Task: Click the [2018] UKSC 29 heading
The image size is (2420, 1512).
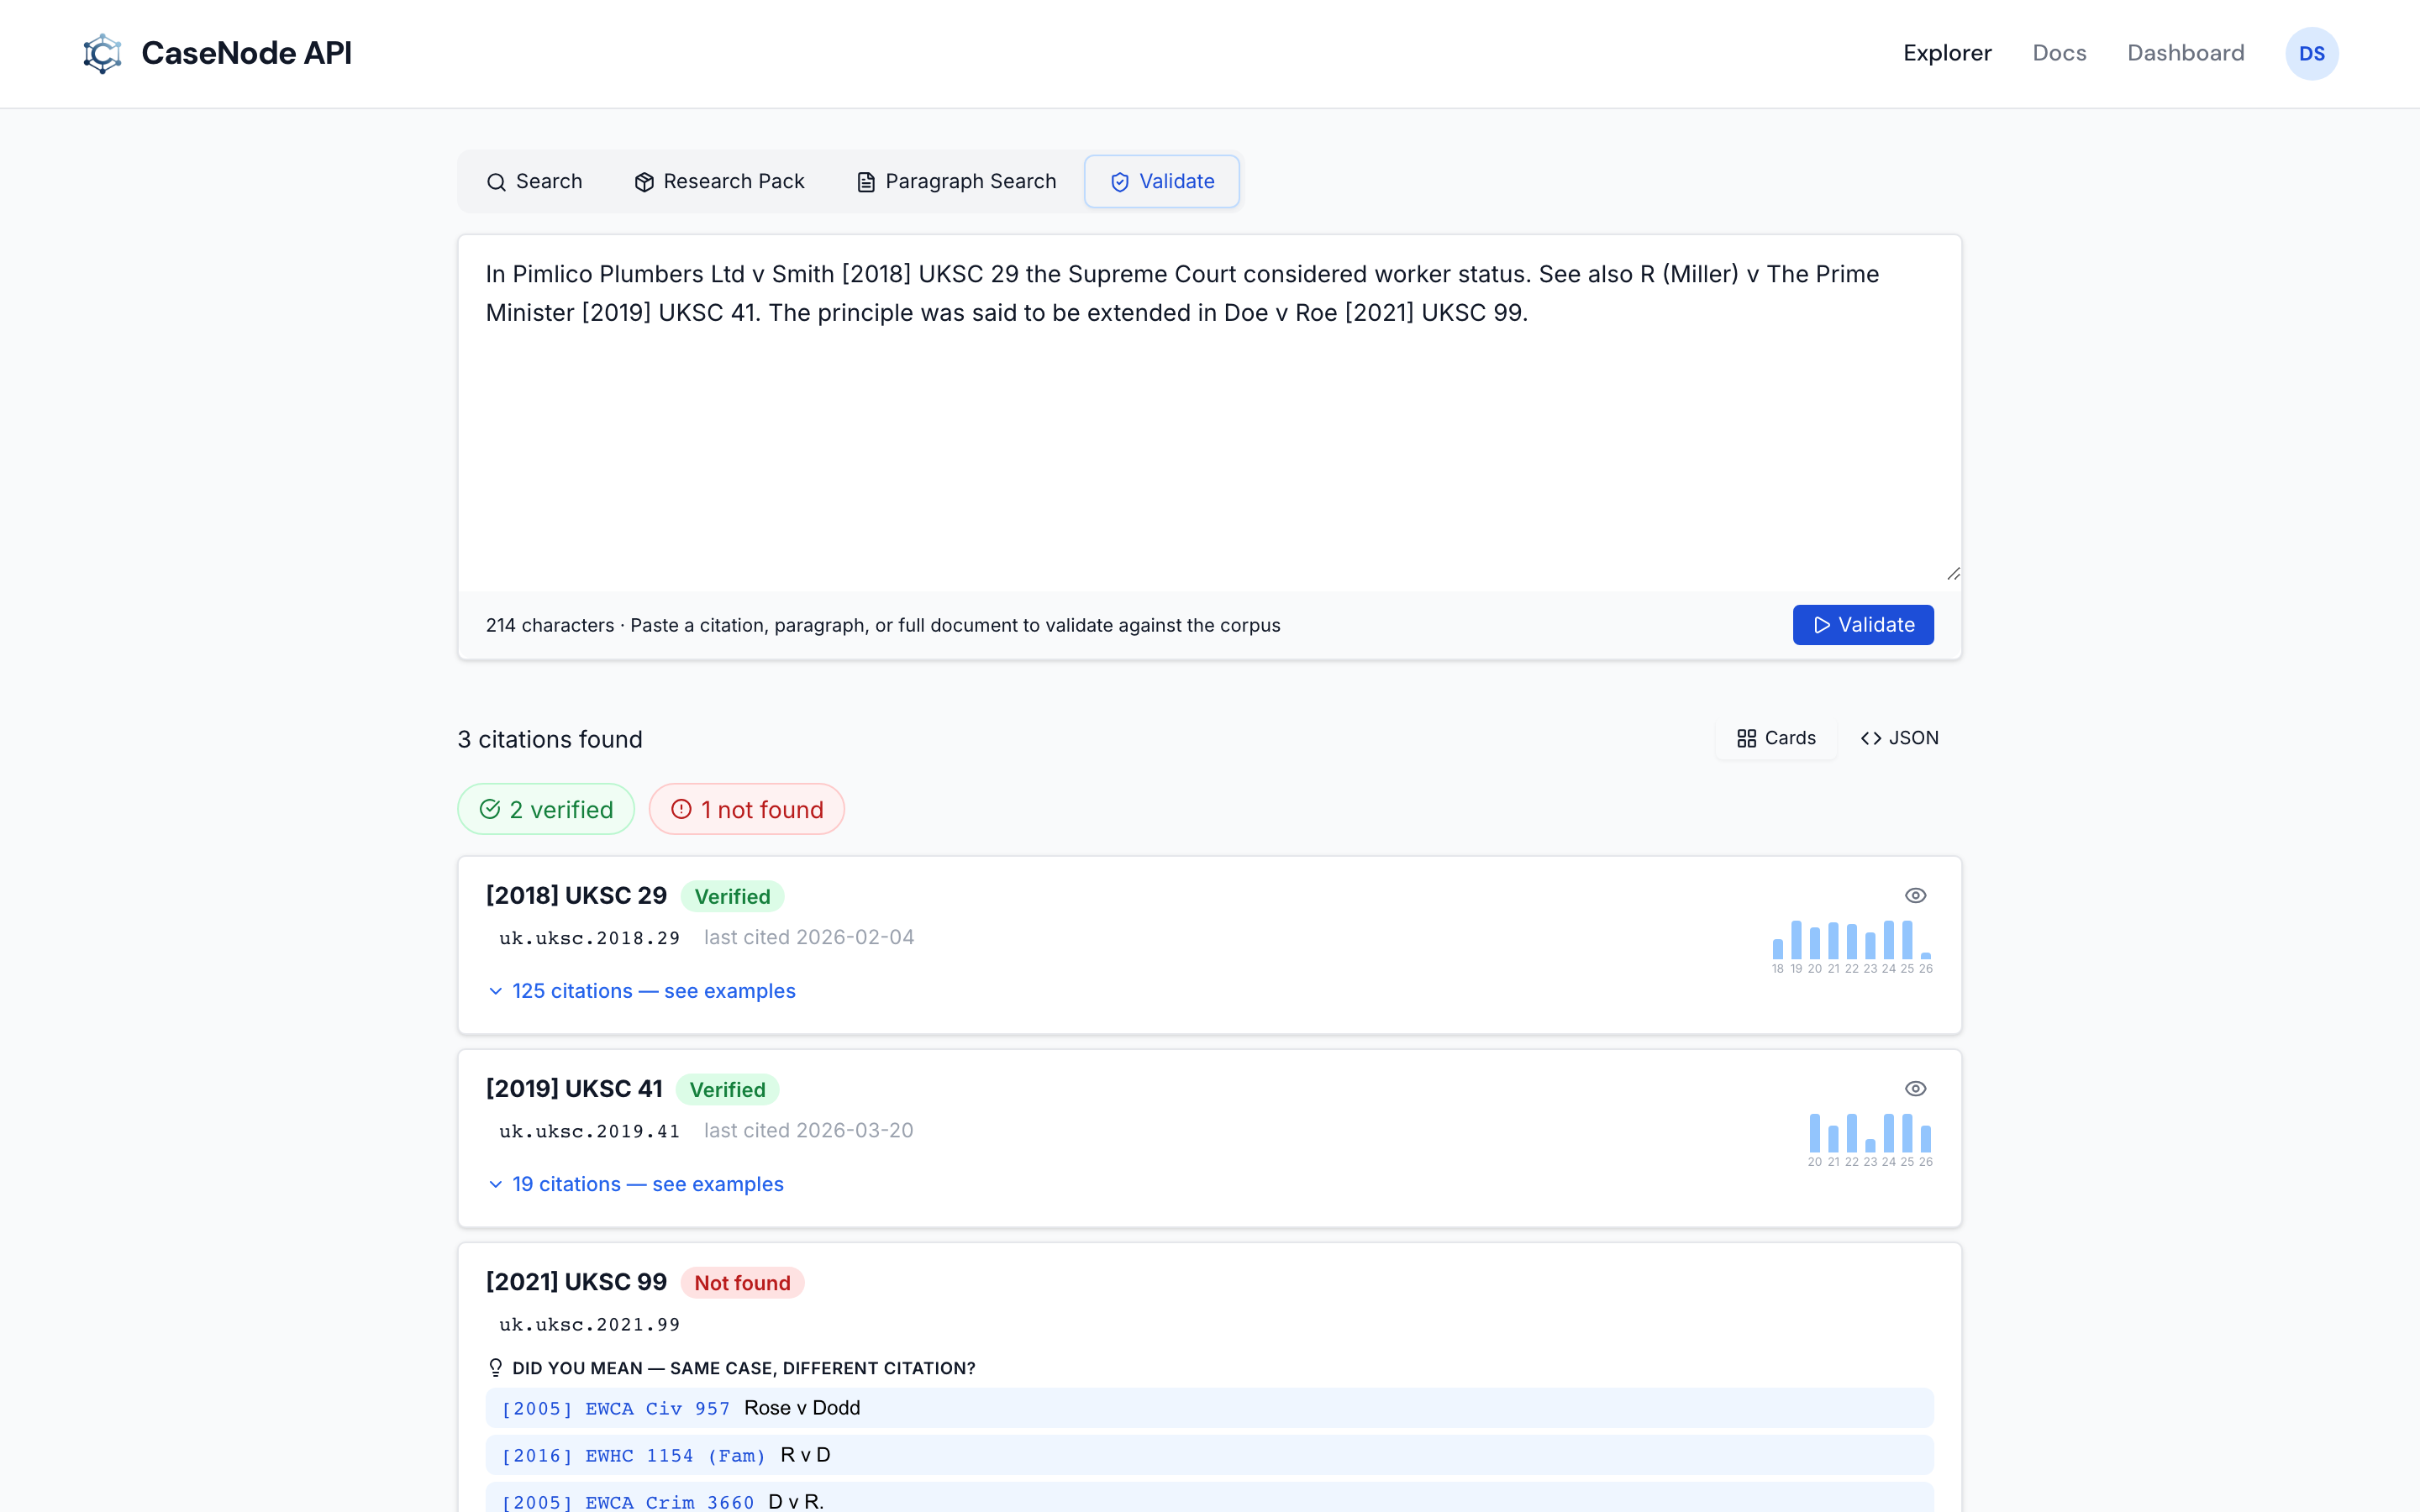Action: [x=576, y=895]
